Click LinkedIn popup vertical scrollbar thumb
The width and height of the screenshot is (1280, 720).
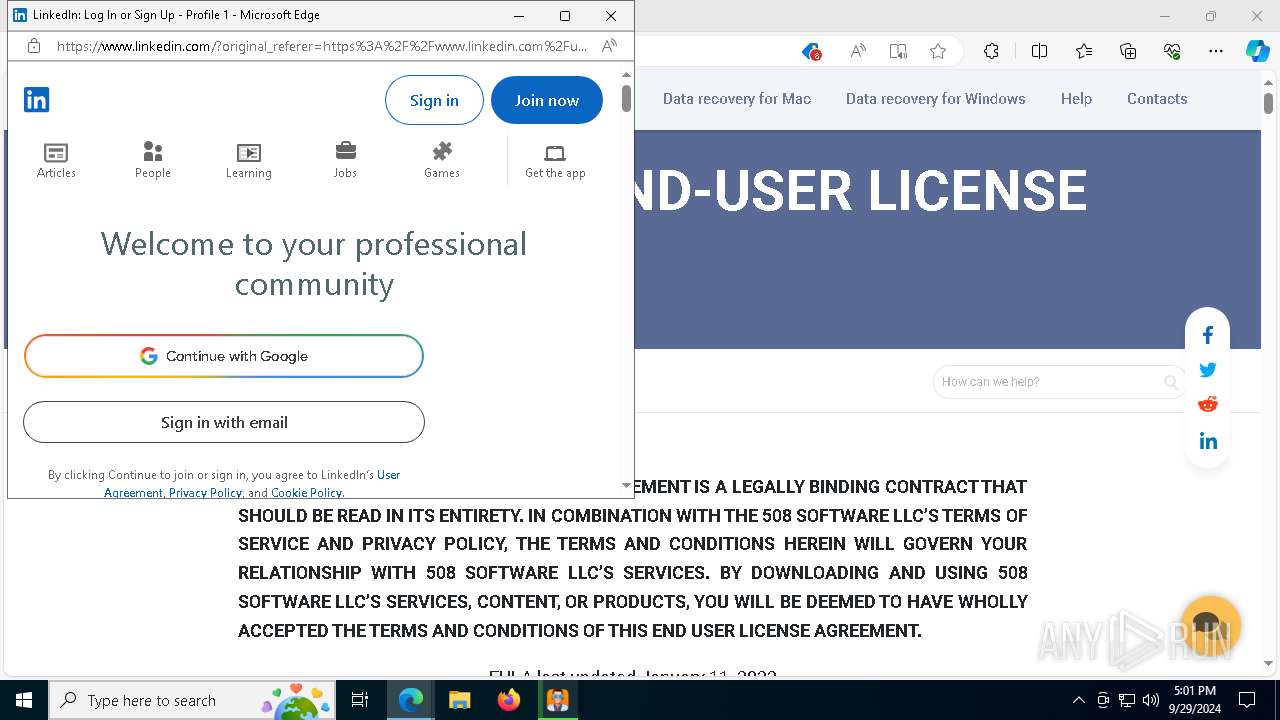(626, 98)
